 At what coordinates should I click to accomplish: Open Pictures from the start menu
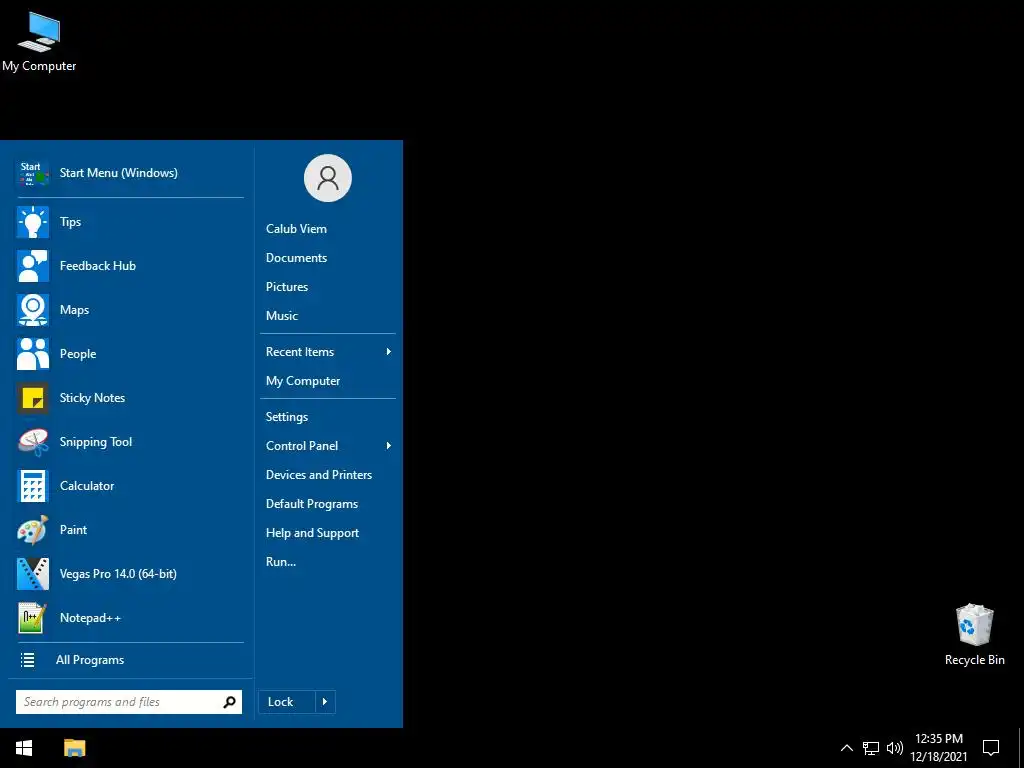click(x=287, y=287)
